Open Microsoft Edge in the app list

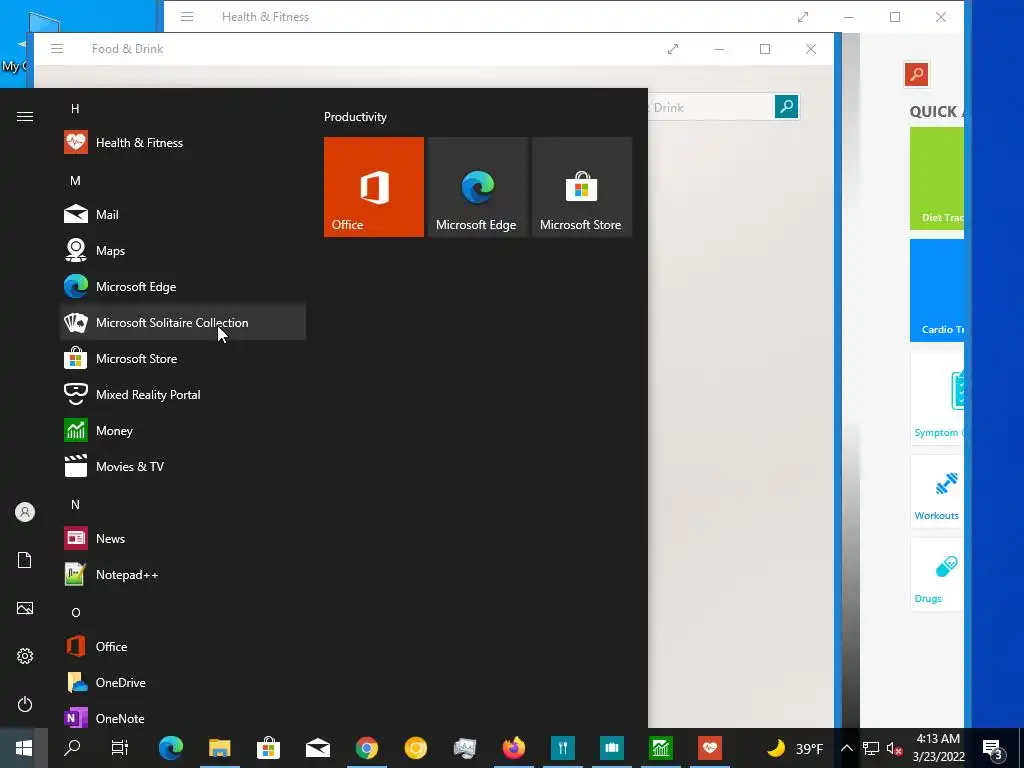tap(183, 286)
